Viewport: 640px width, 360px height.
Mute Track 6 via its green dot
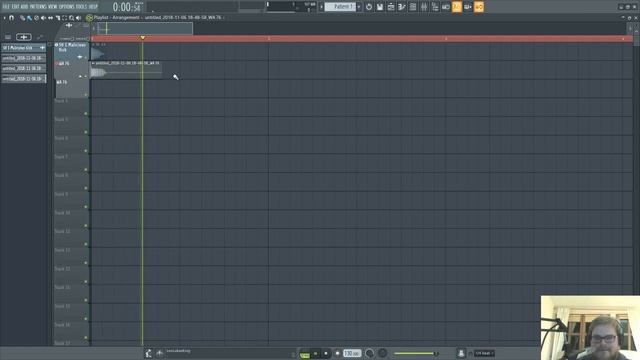(86, 151)
